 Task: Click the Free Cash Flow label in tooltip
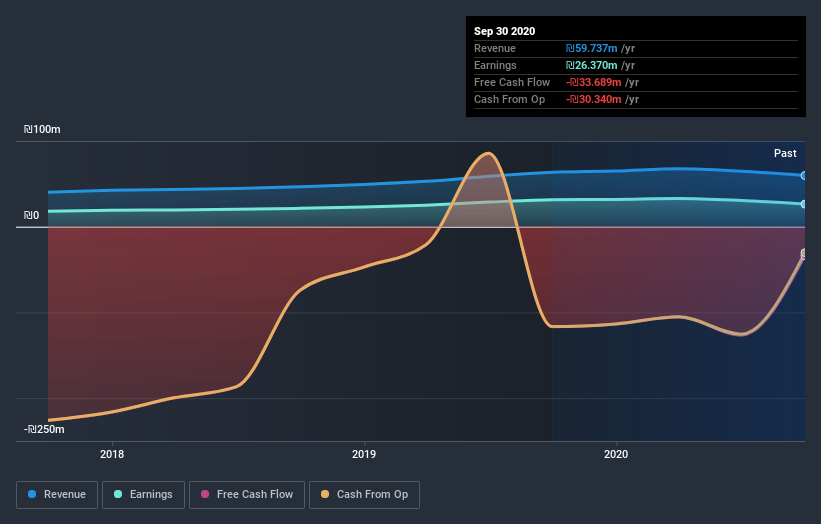[x=512, y=82]
